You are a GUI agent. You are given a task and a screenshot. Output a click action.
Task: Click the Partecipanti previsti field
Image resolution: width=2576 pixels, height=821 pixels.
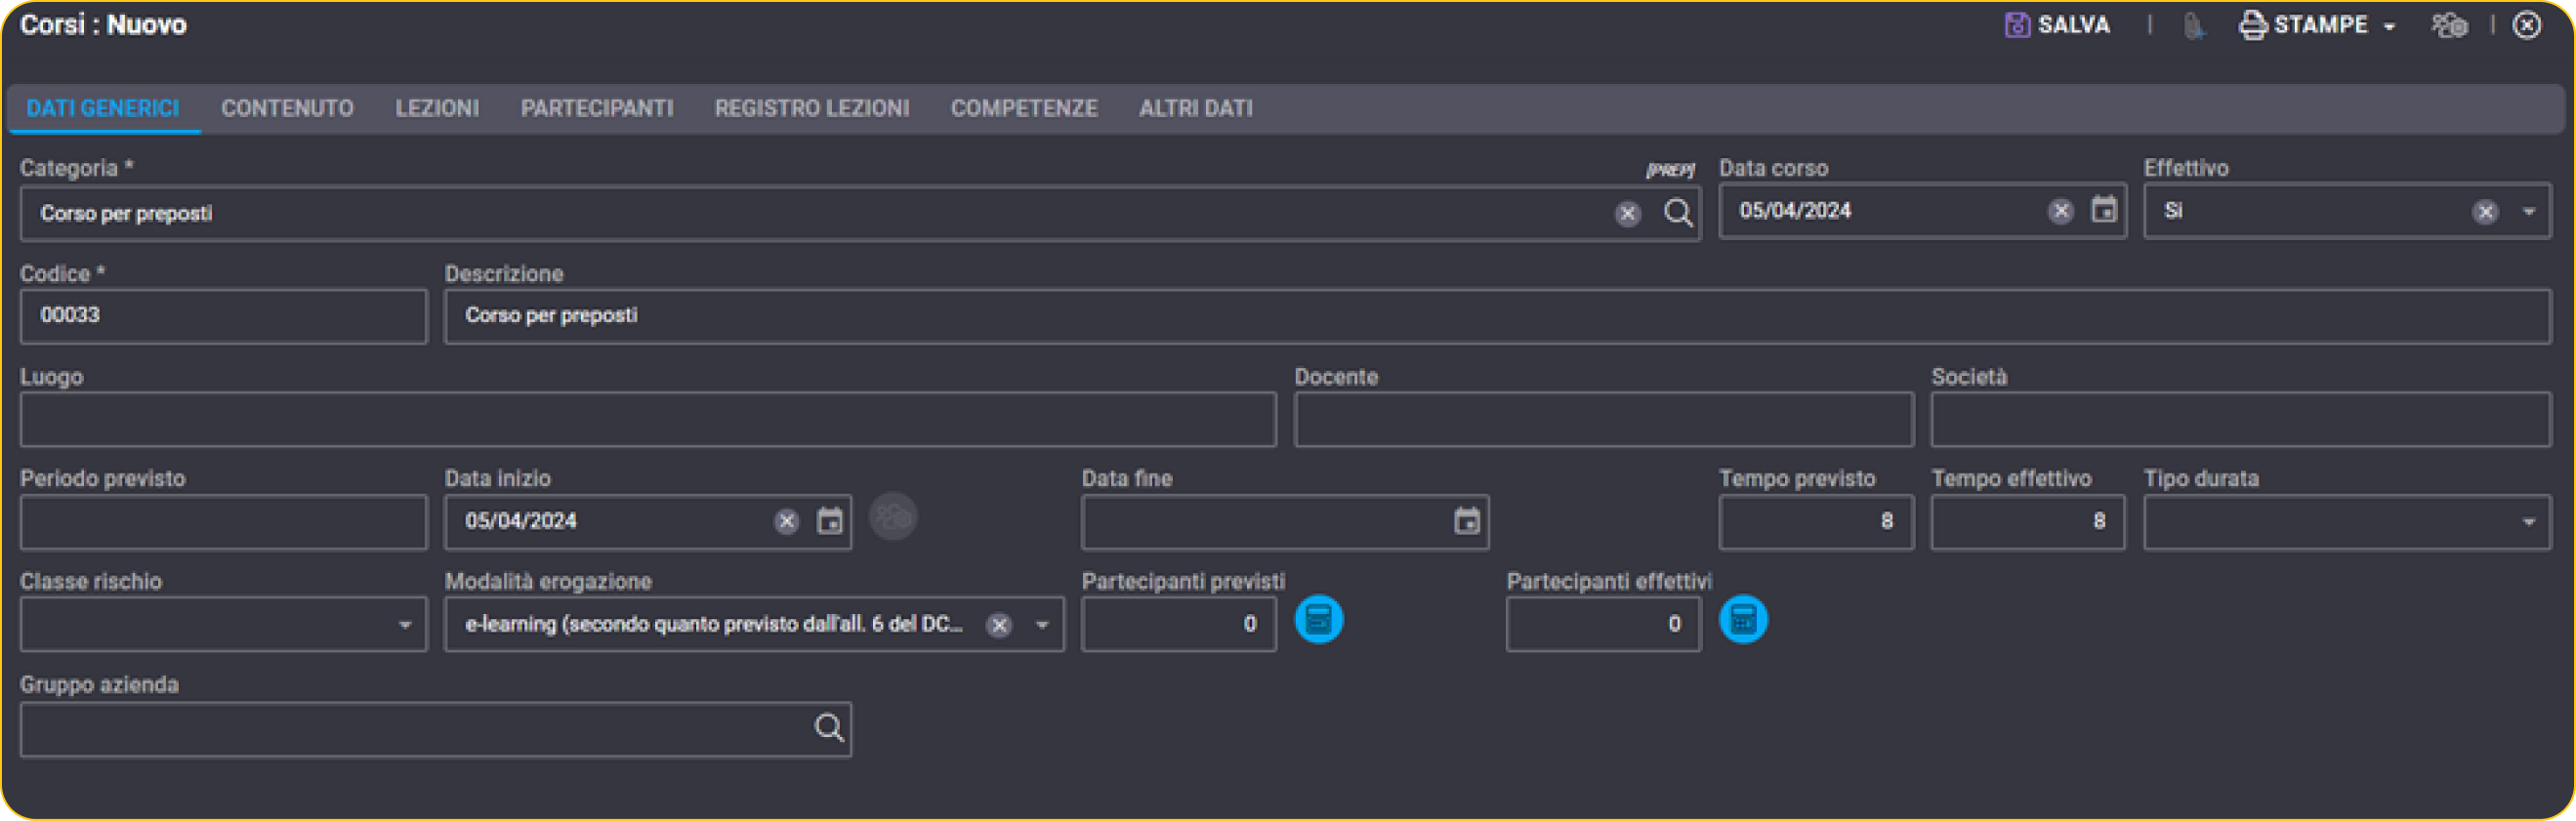tap(1178, 625)
